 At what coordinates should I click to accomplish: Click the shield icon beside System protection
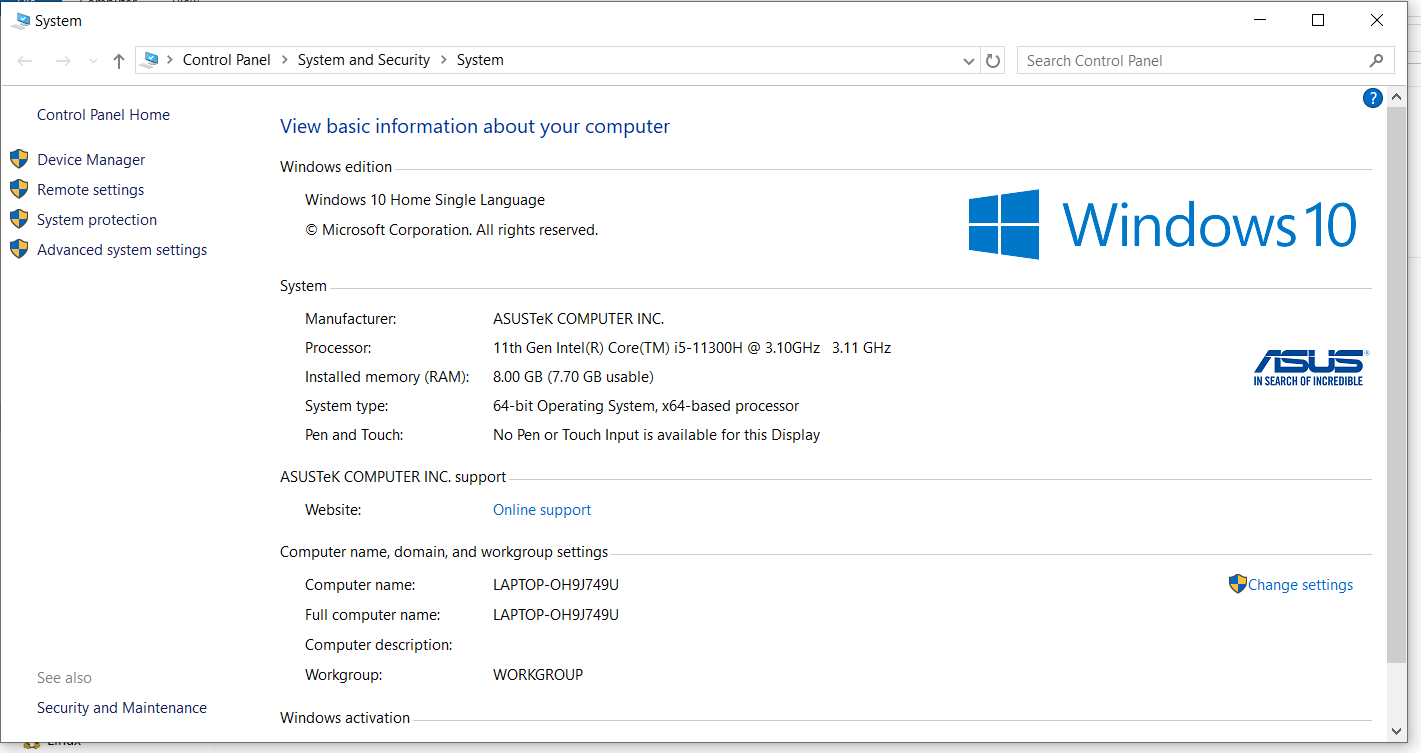point(19,219)
